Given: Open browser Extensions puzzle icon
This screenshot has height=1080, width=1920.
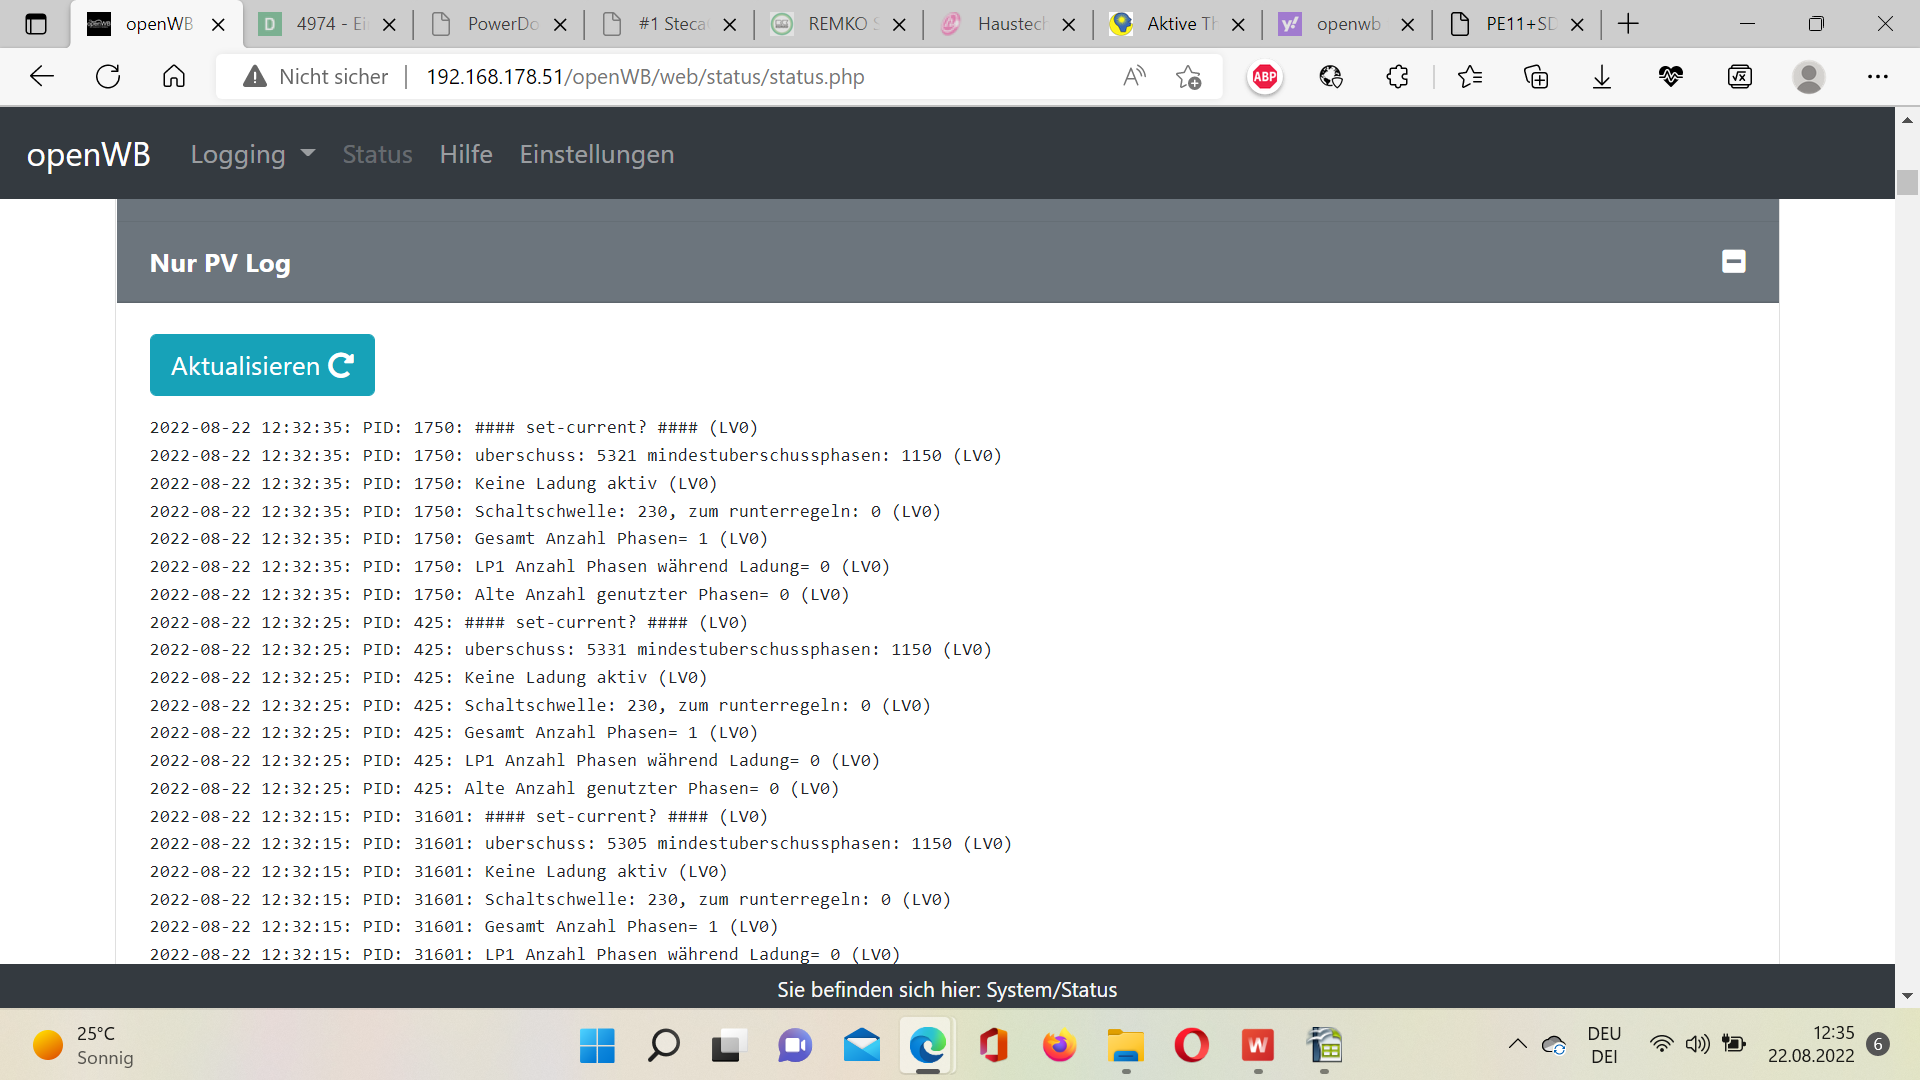Looking at the screenshot, I should tap(1397, 77).
